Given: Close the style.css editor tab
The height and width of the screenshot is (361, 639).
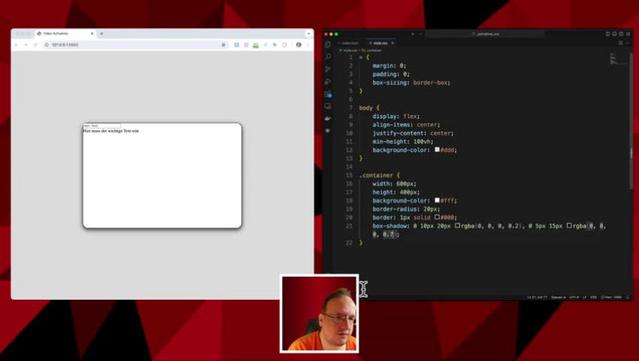Looking at the screenshot, I should [x=393, y=43].
